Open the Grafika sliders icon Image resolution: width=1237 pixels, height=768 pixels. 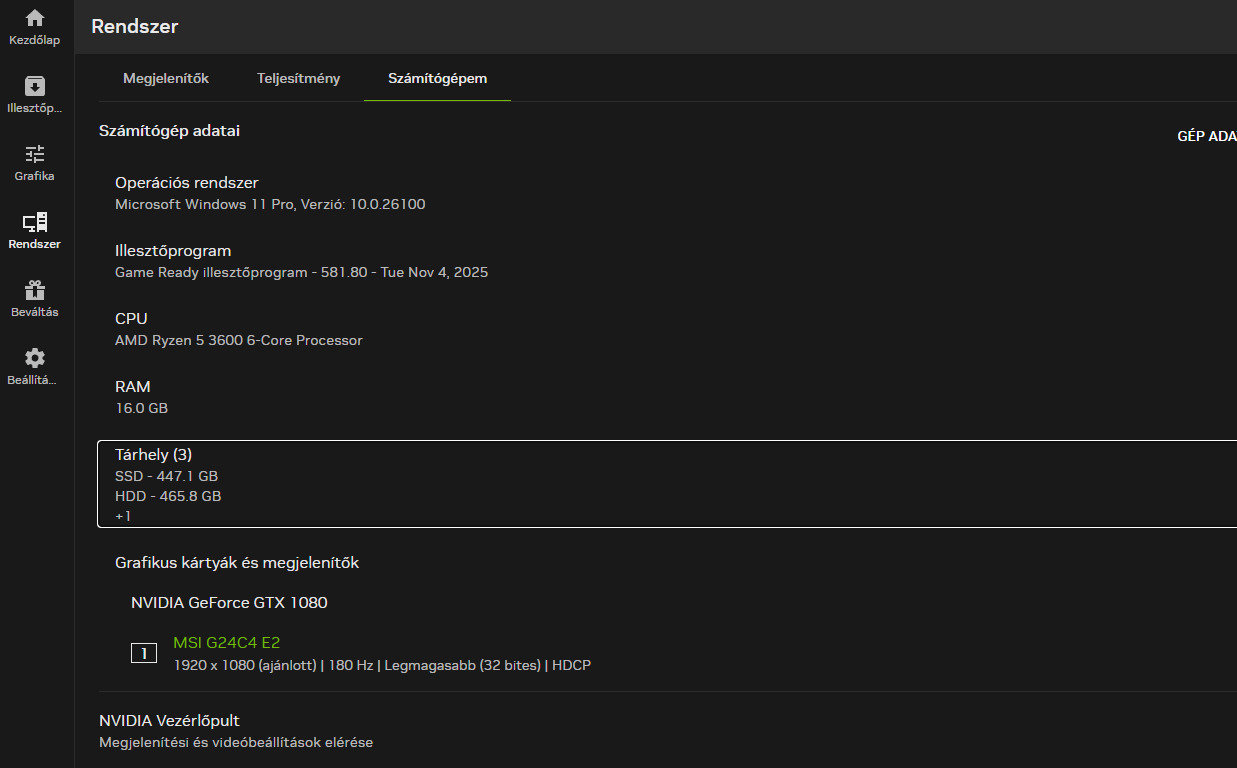pyautogui.click(x=35, y=155)
